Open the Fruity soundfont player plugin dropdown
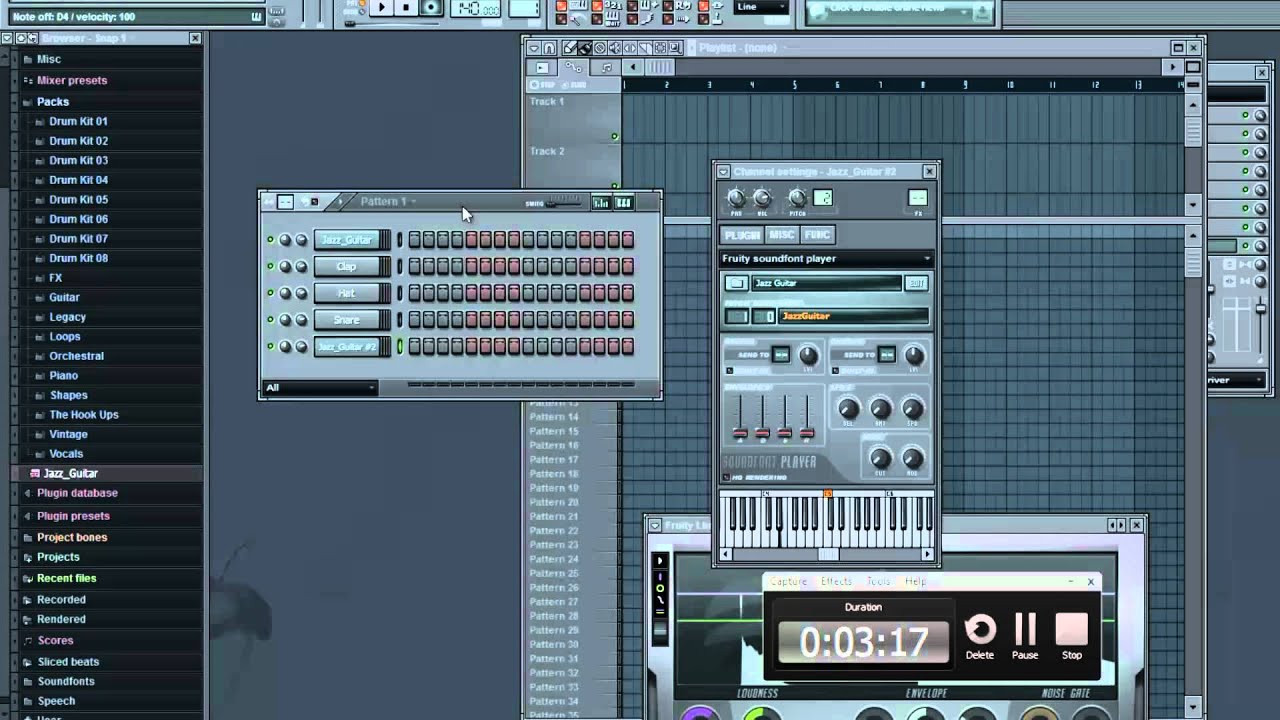The height and width of the screenshot is (720, 1280). [827, 259]
